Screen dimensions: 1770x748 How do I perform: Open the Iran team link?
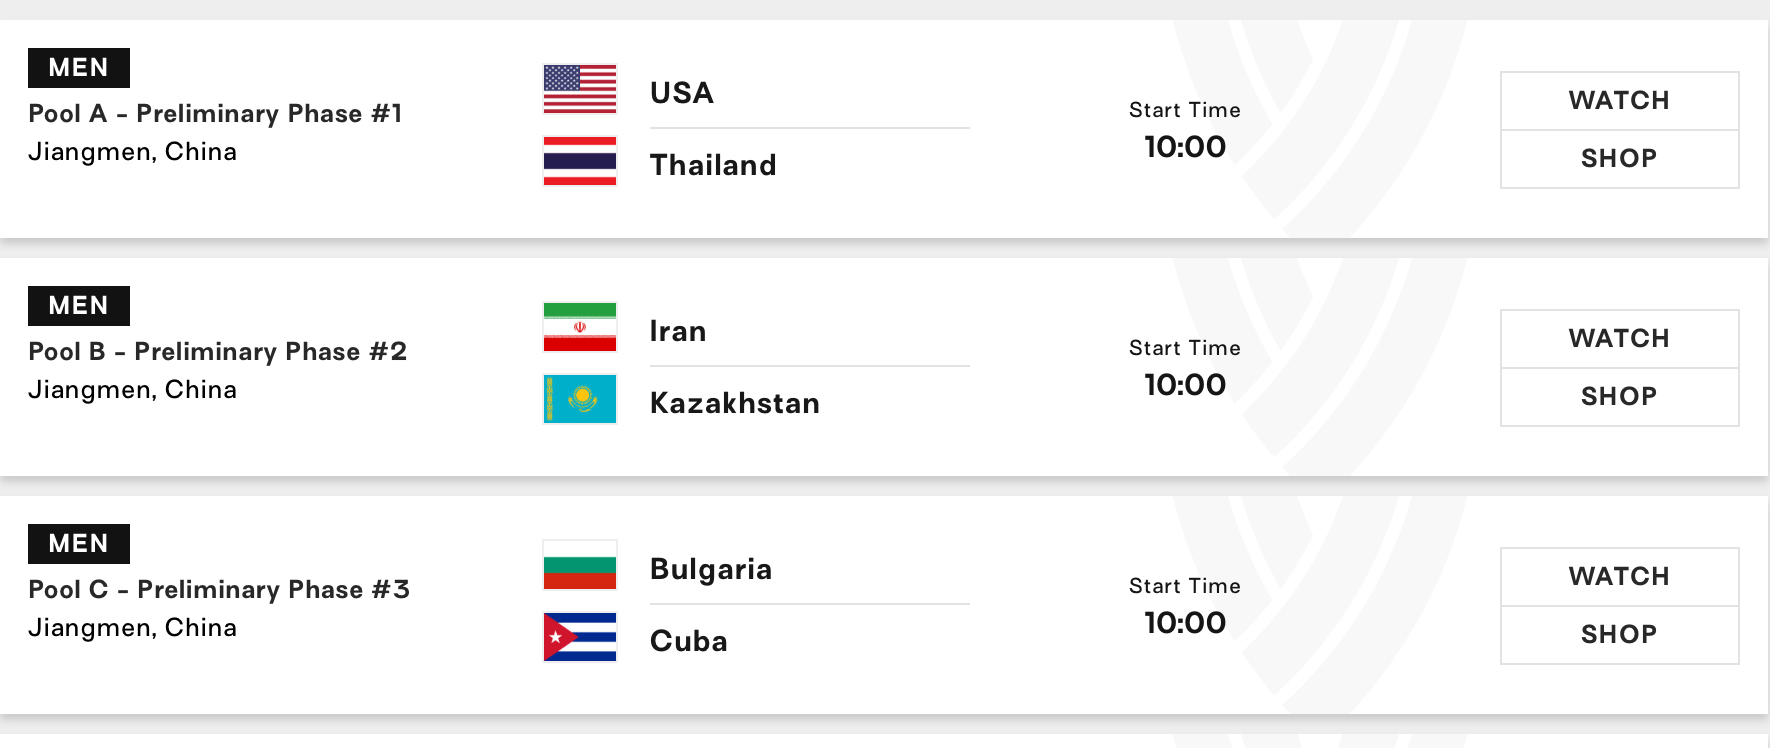coord(678,331)
